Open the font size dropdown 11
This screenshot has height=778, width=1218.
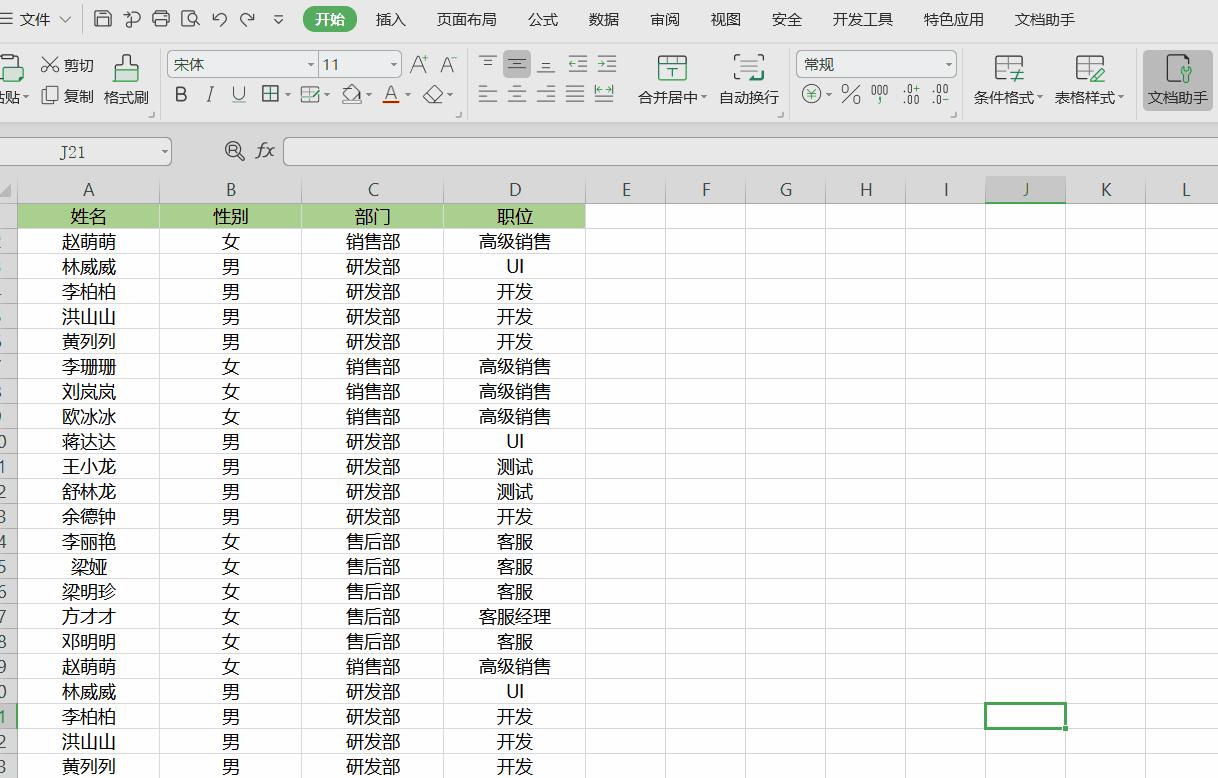(393, 65)
